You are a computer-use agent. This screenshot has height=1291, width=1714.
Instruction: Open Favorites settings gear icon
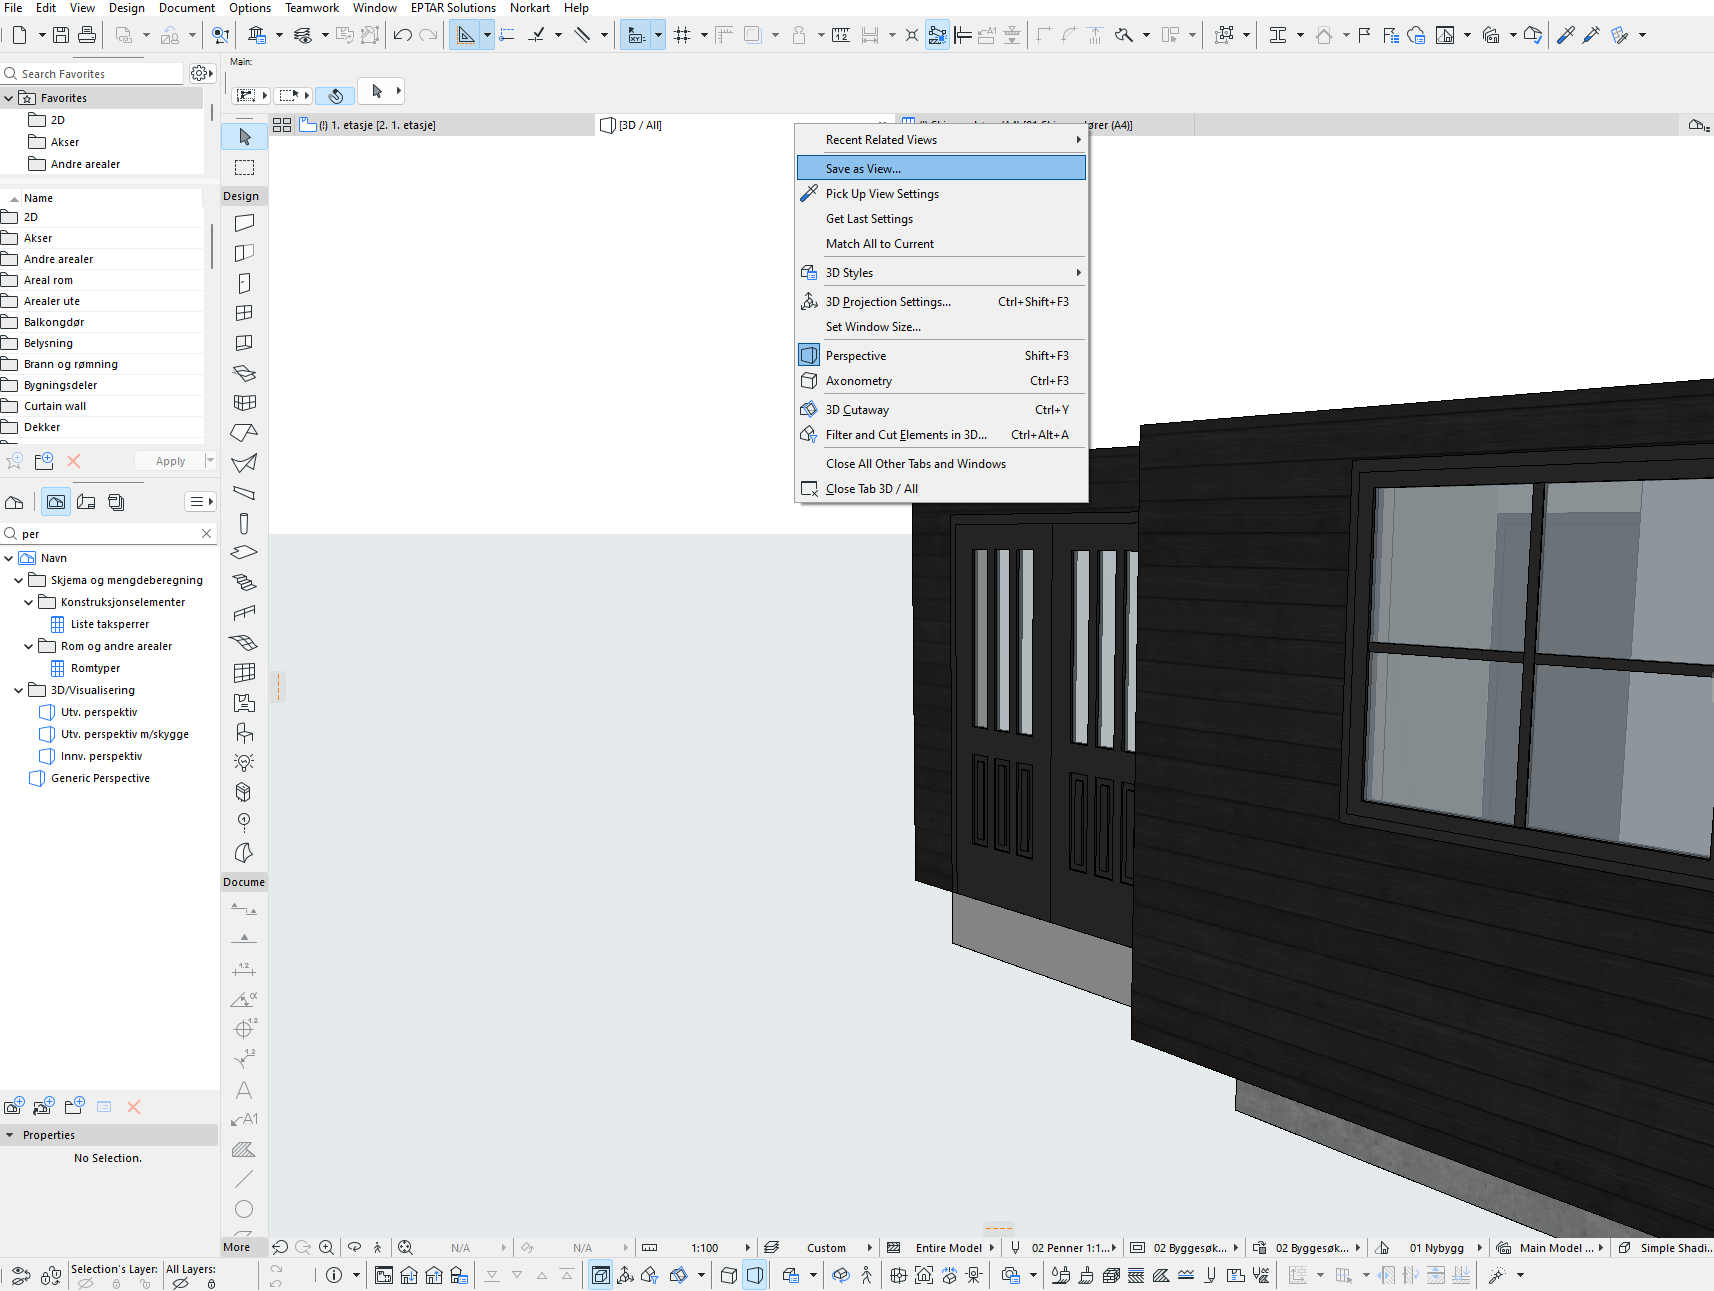tap(200, 74)
